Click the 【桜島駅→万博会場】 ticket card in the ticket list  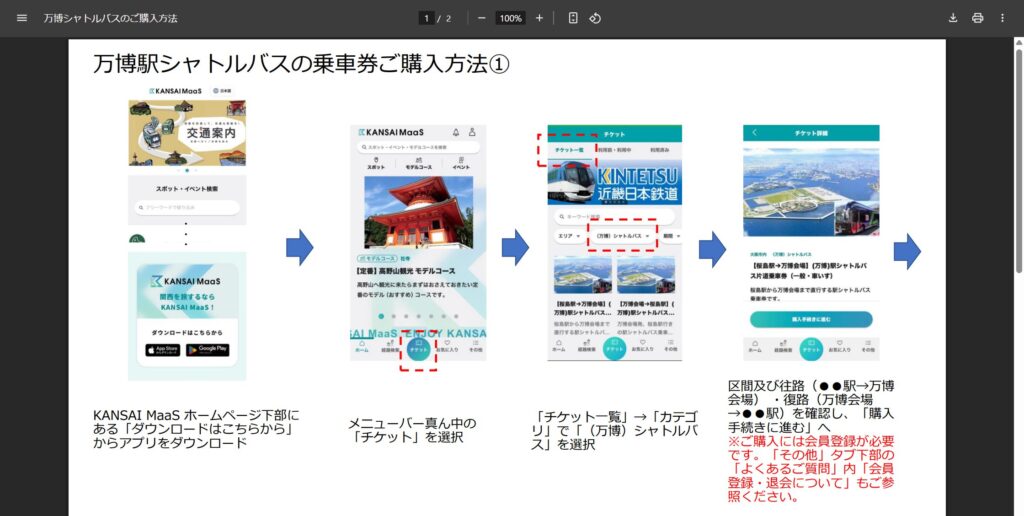click(x=583, y=296)
